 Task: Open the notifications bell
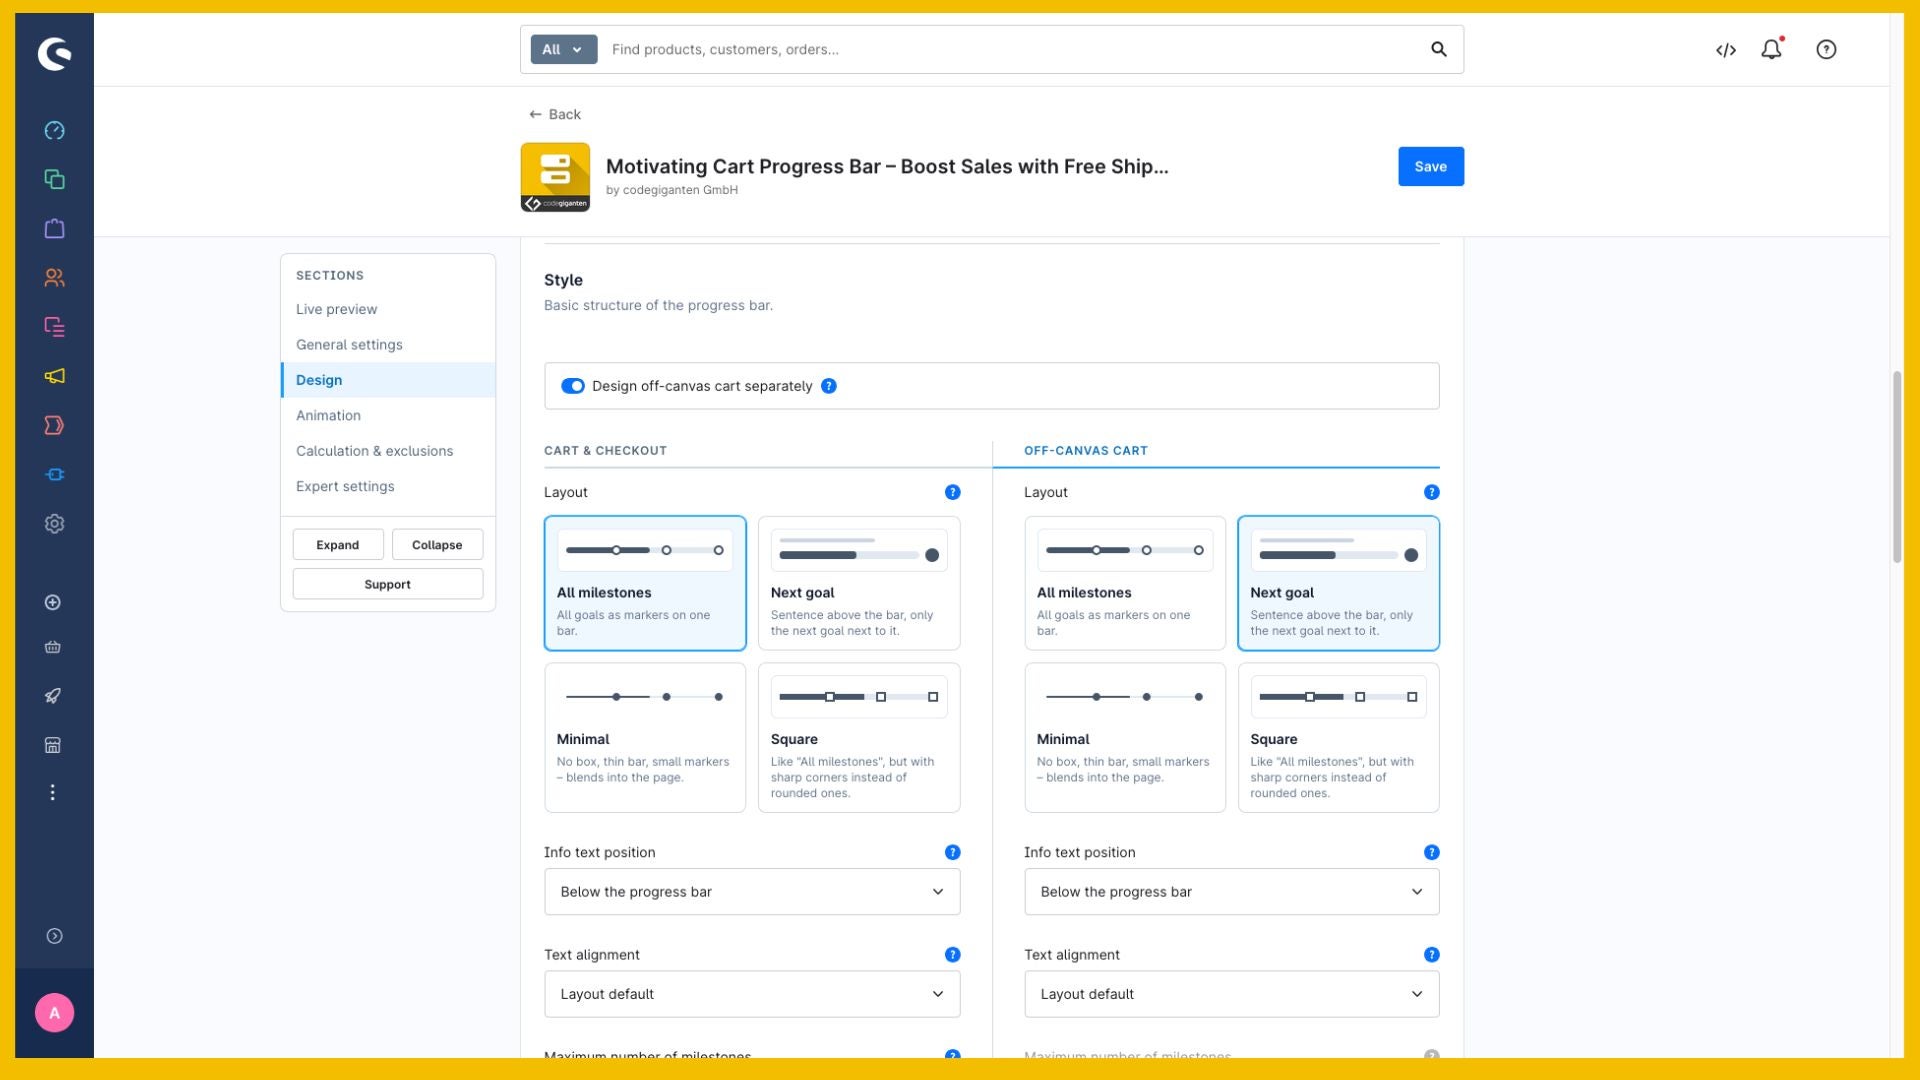(1771, 49)
